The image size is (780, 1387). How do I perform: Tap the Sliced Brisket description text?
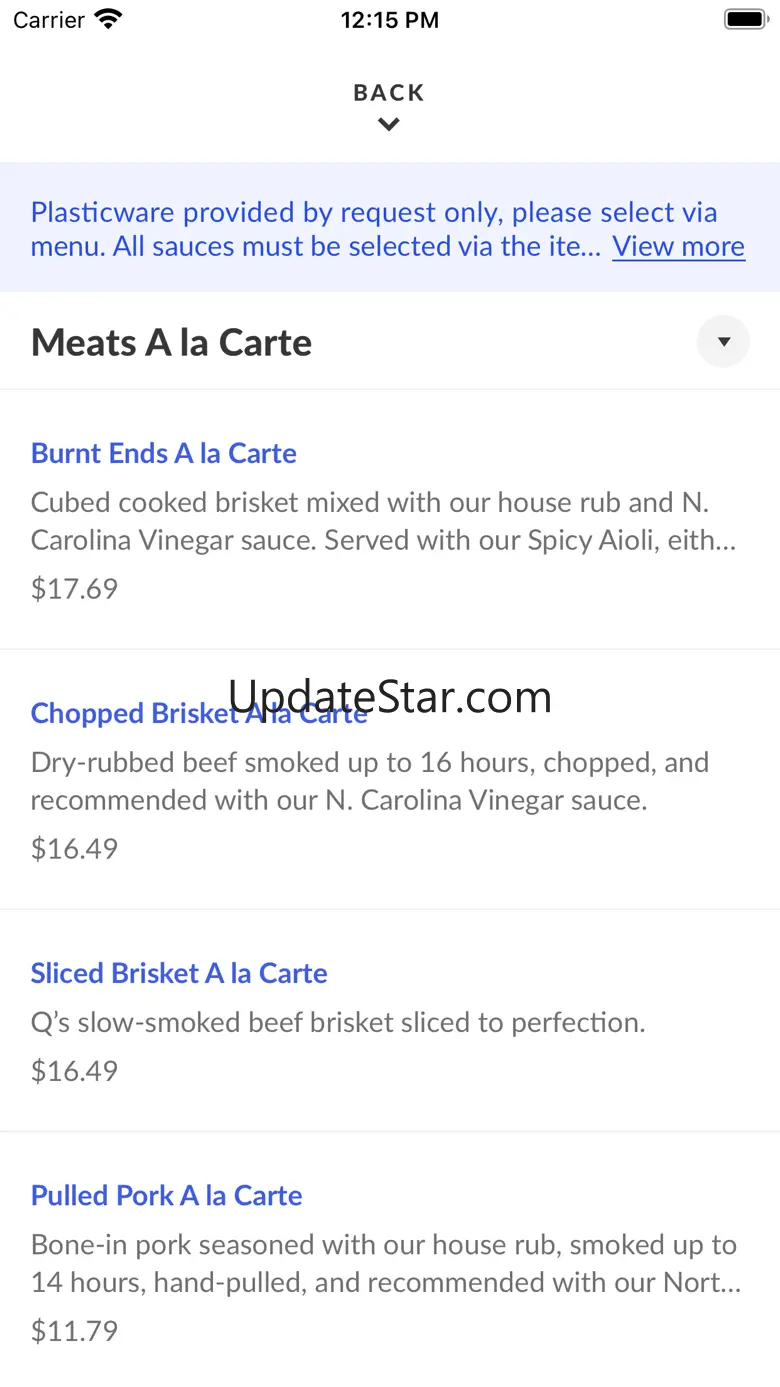[x=338, y=1022]
